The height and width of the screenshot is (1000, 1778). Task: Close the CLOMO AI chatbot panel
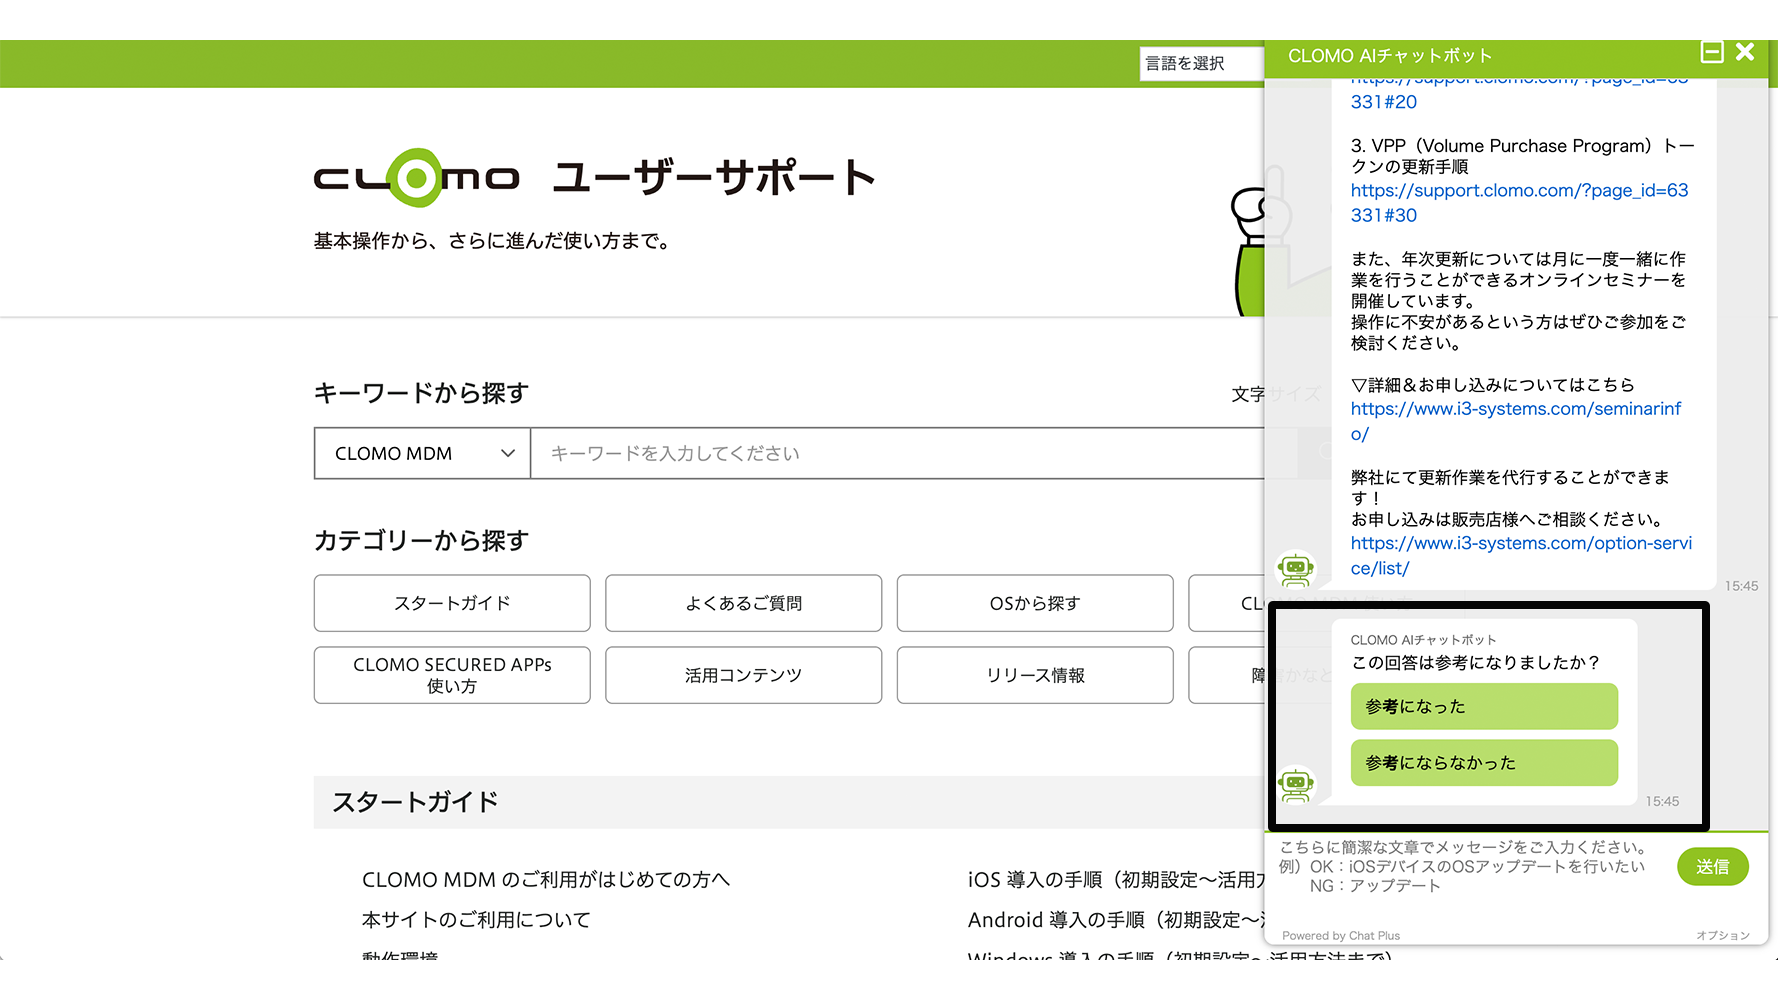pyautogui.click(x=1745, y=52)
